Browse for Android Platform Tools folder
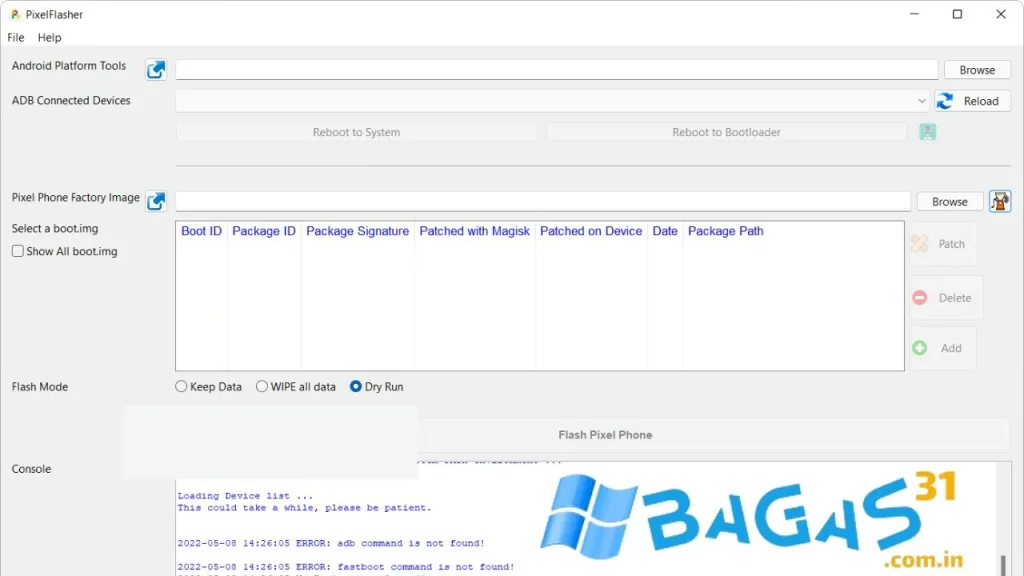1024x576 pixels. (977, 70)
